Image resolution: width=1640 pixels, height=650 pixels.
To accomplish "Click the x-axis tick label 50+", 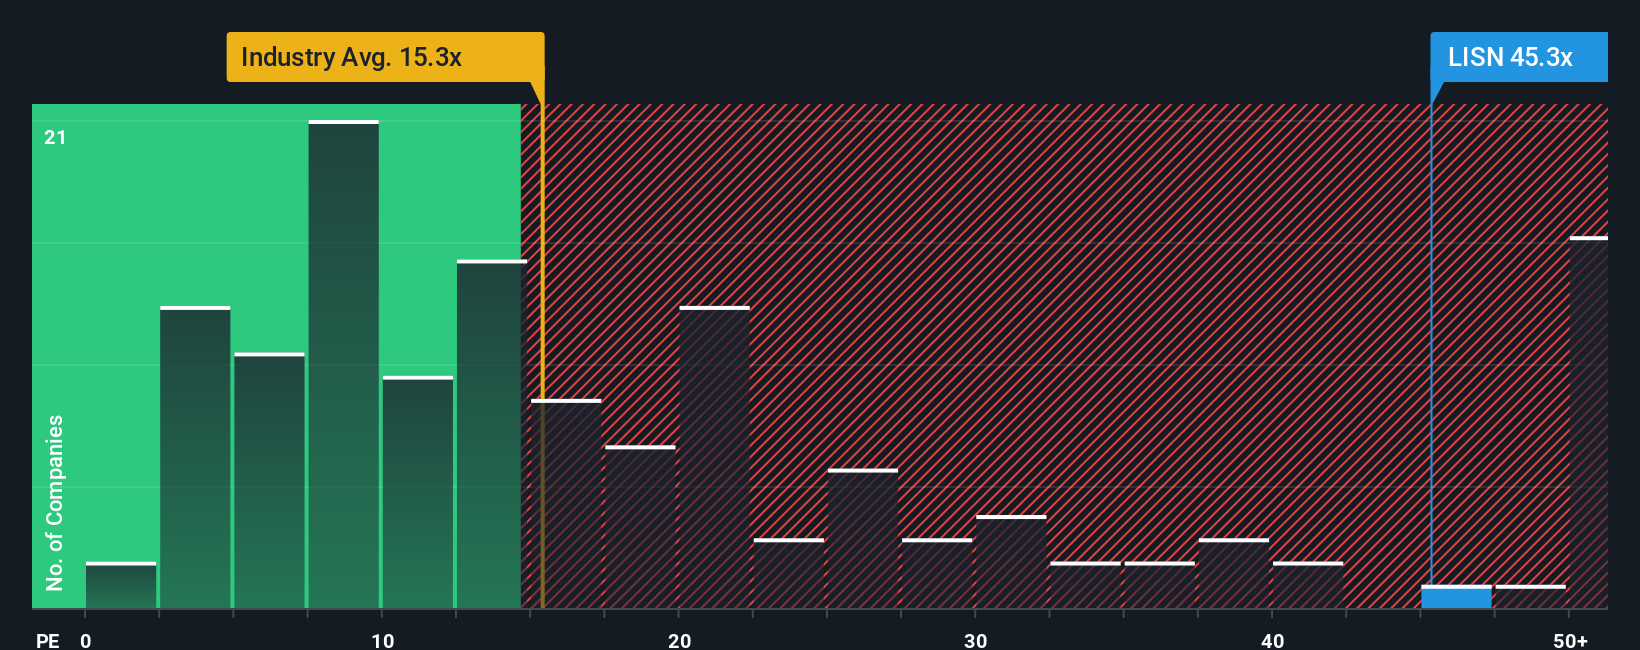I will pyautogui.click(x=1570, y=641).
